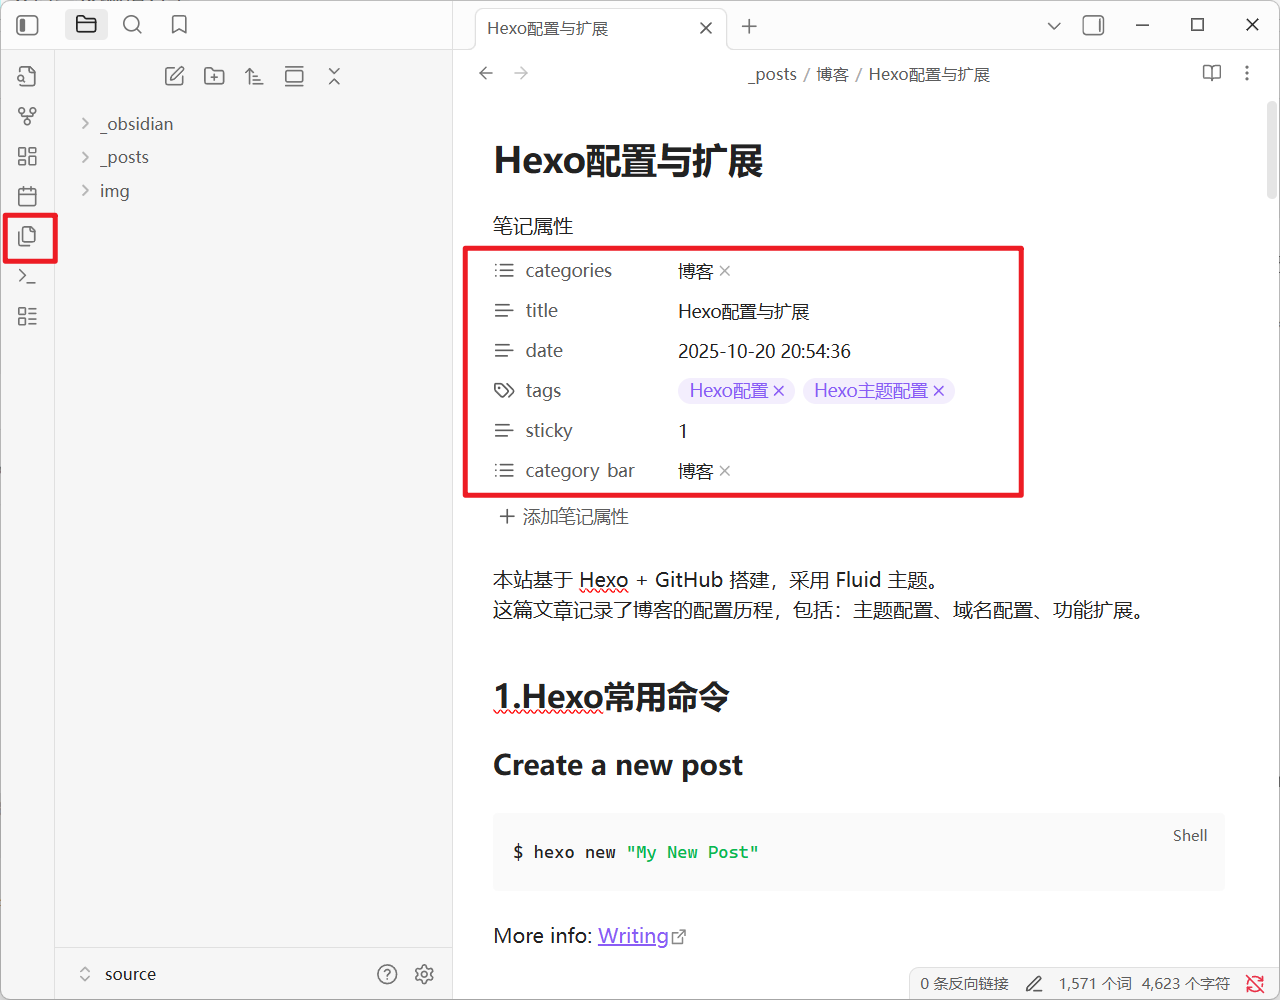Click 博客 in the breadcrumb path
This screenshot has width=1280, height=1000.
(x=832, y=74)
